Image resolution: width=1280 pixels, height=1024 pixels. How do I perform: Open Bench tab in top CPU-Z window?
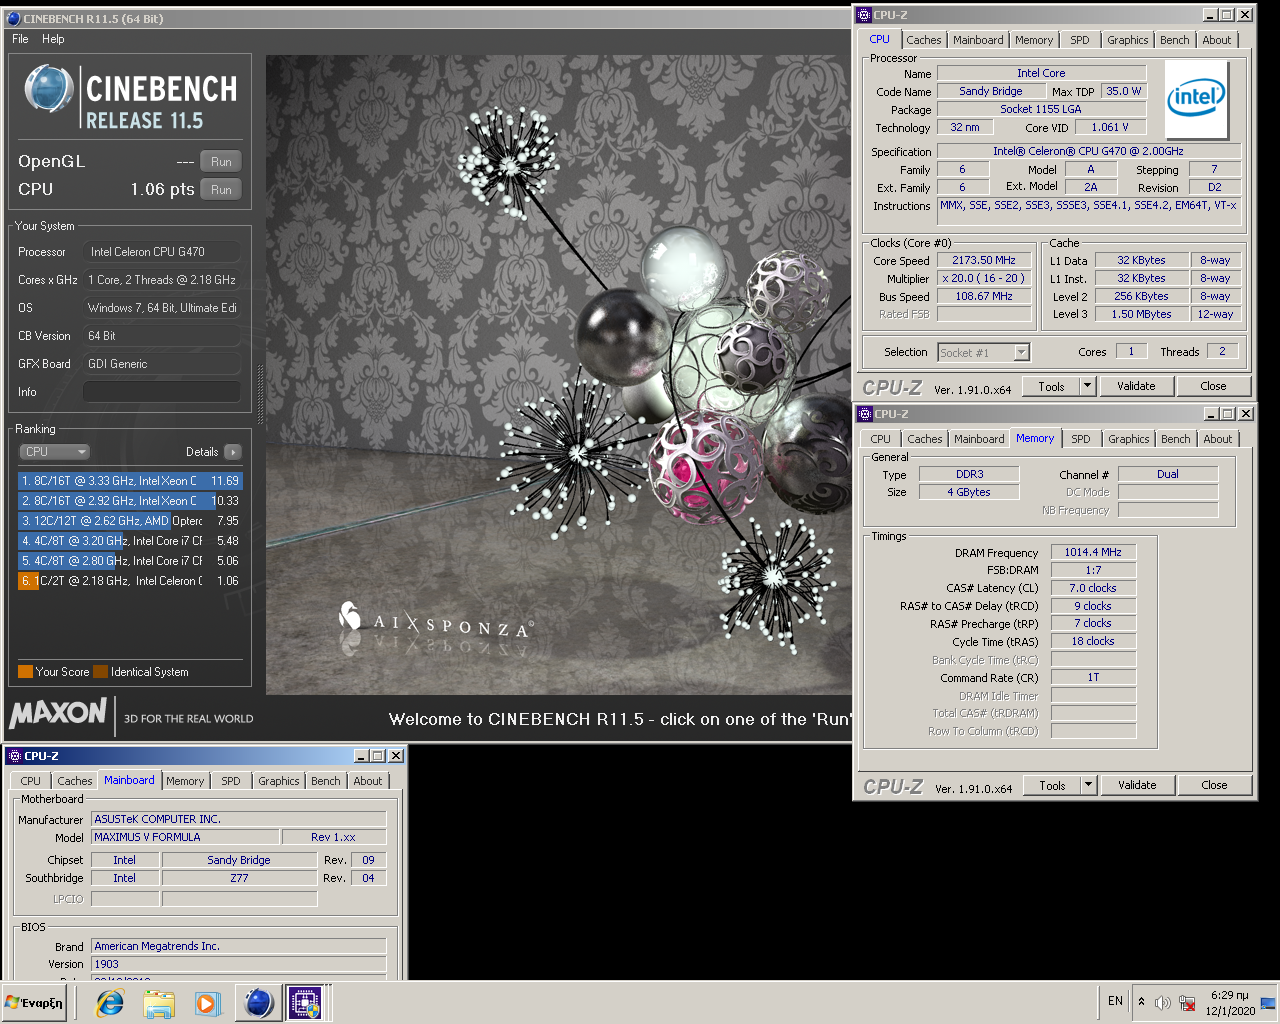1175,40
